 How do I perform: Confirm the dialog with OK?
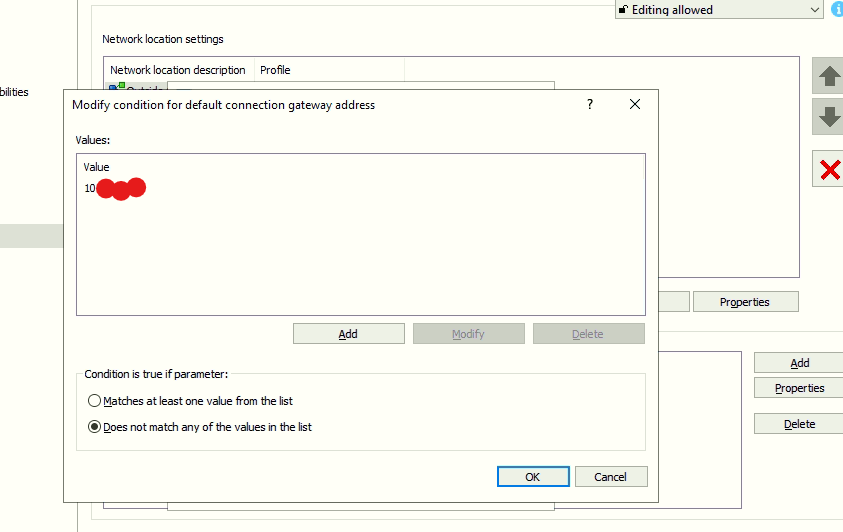533,477
